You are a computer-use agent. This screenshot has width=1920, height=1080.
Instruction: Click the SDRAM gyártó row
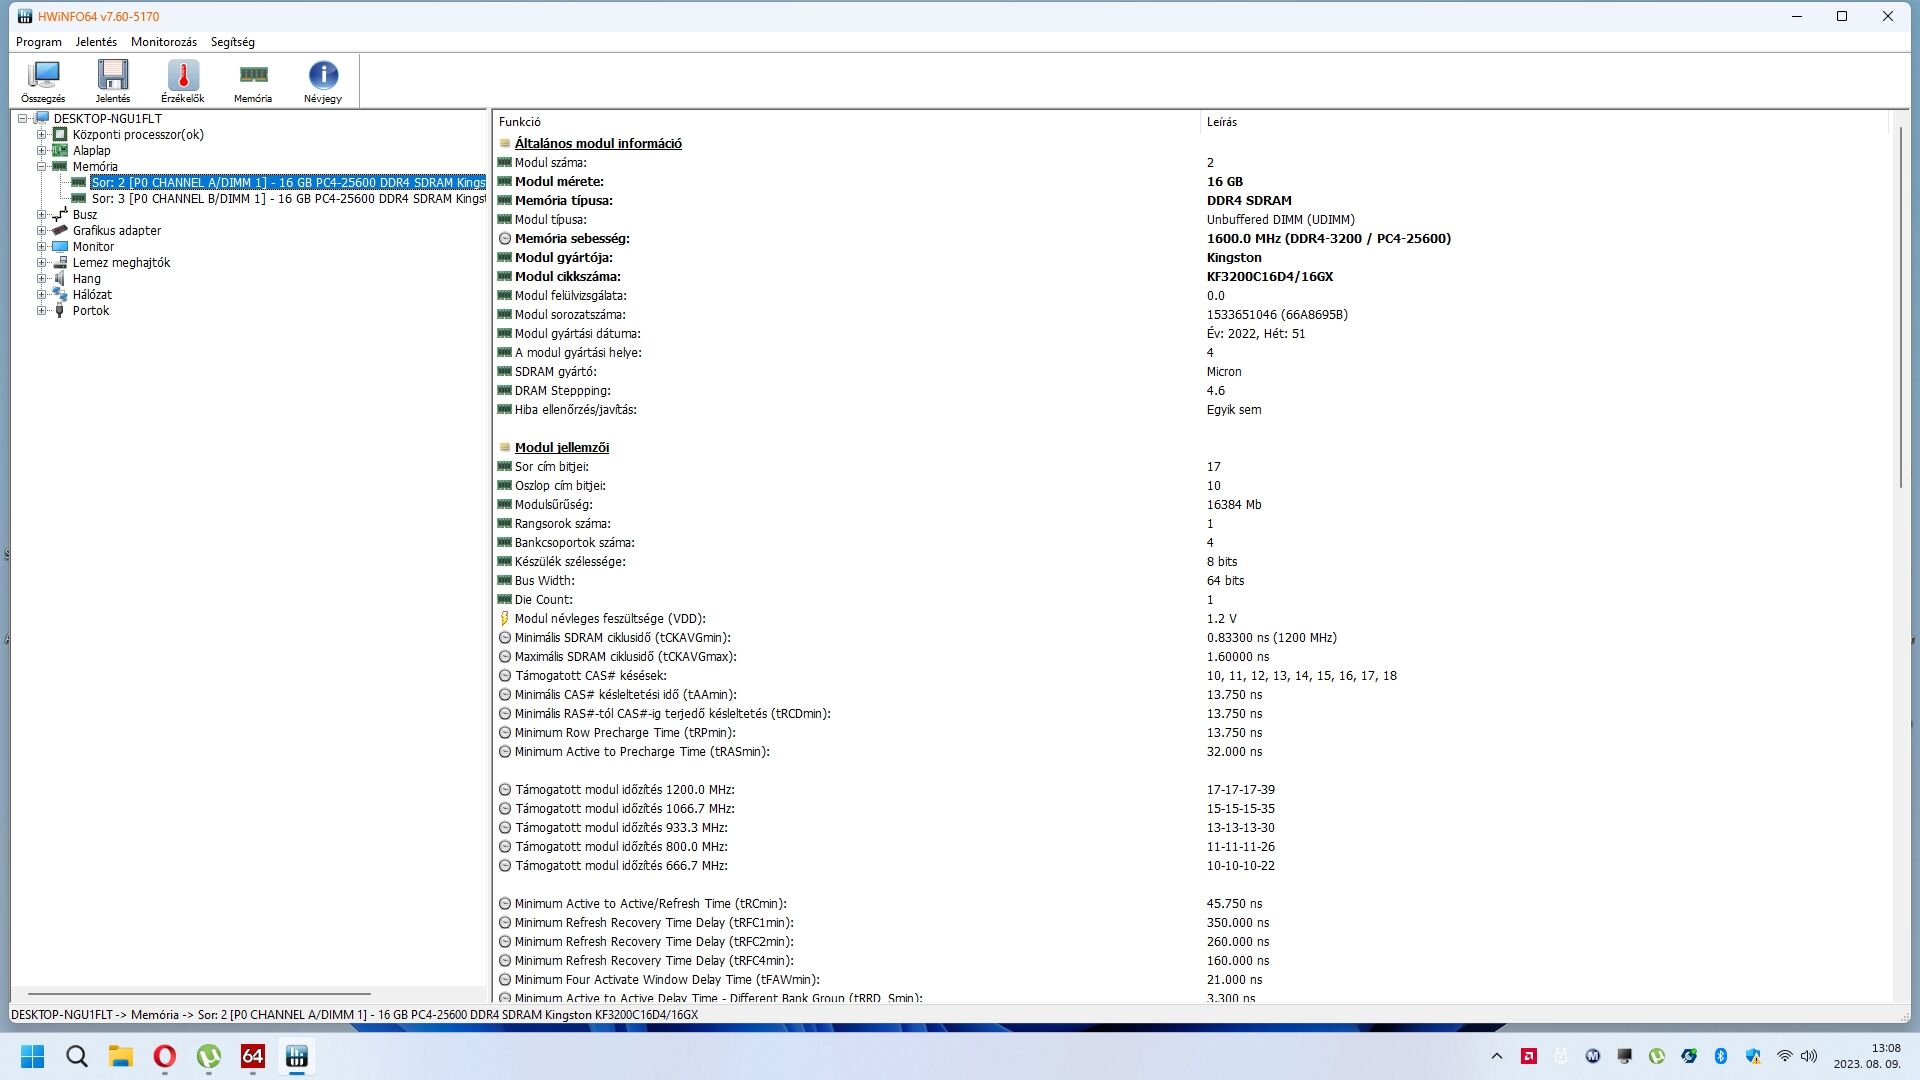click(x=1194, y=371)
